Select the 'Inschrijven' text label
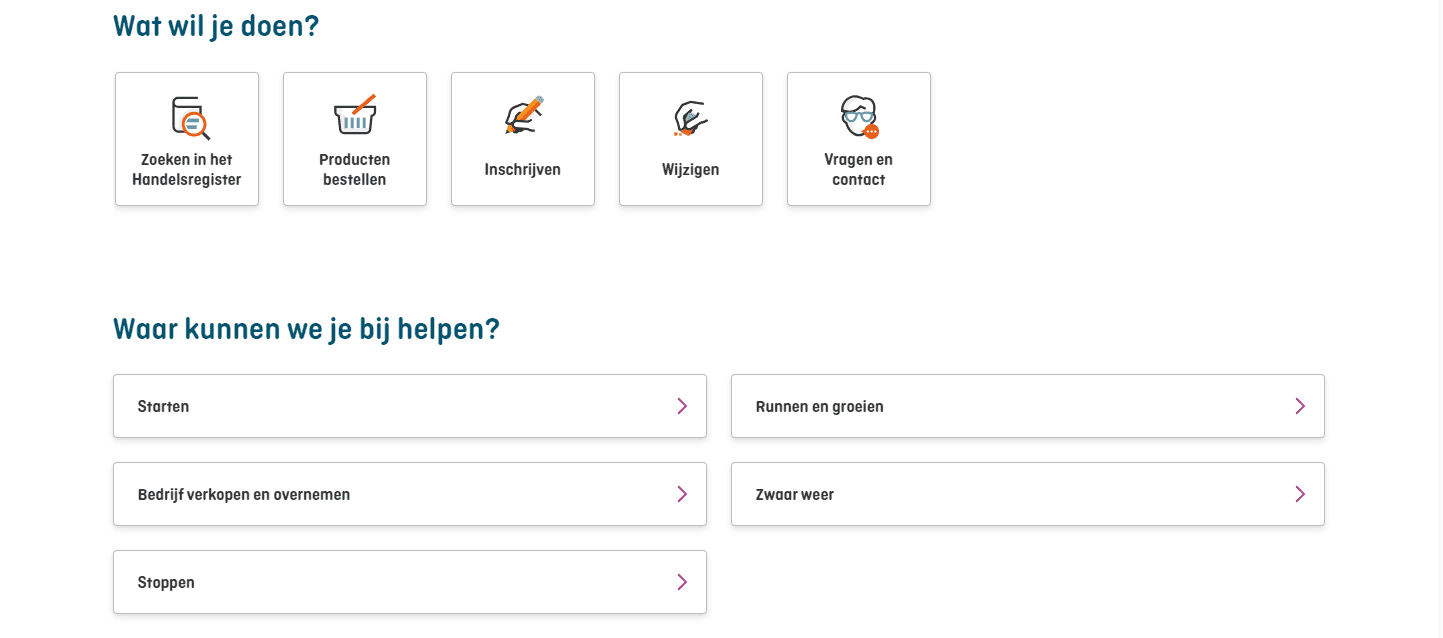 pyautogui.click(x=523, y=170)
